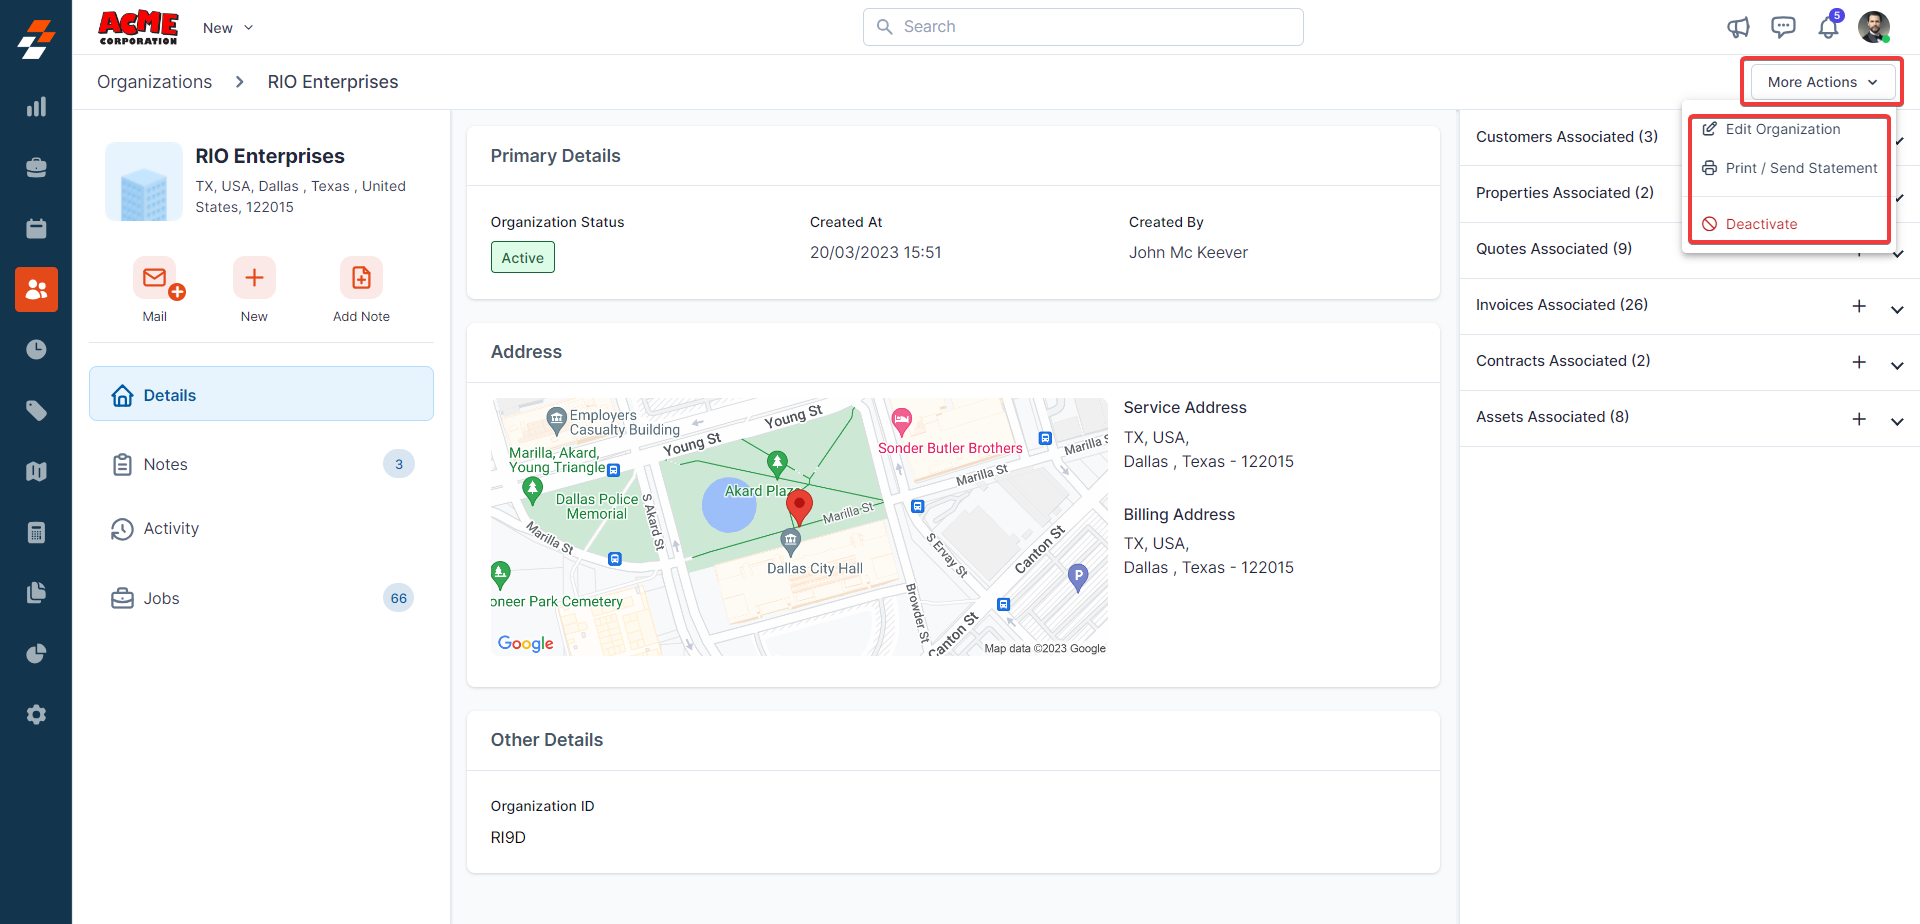This screenshot has width=1920, height=924.
Task: Click the announcements megaphone icon
Action: click(1738, 27)
